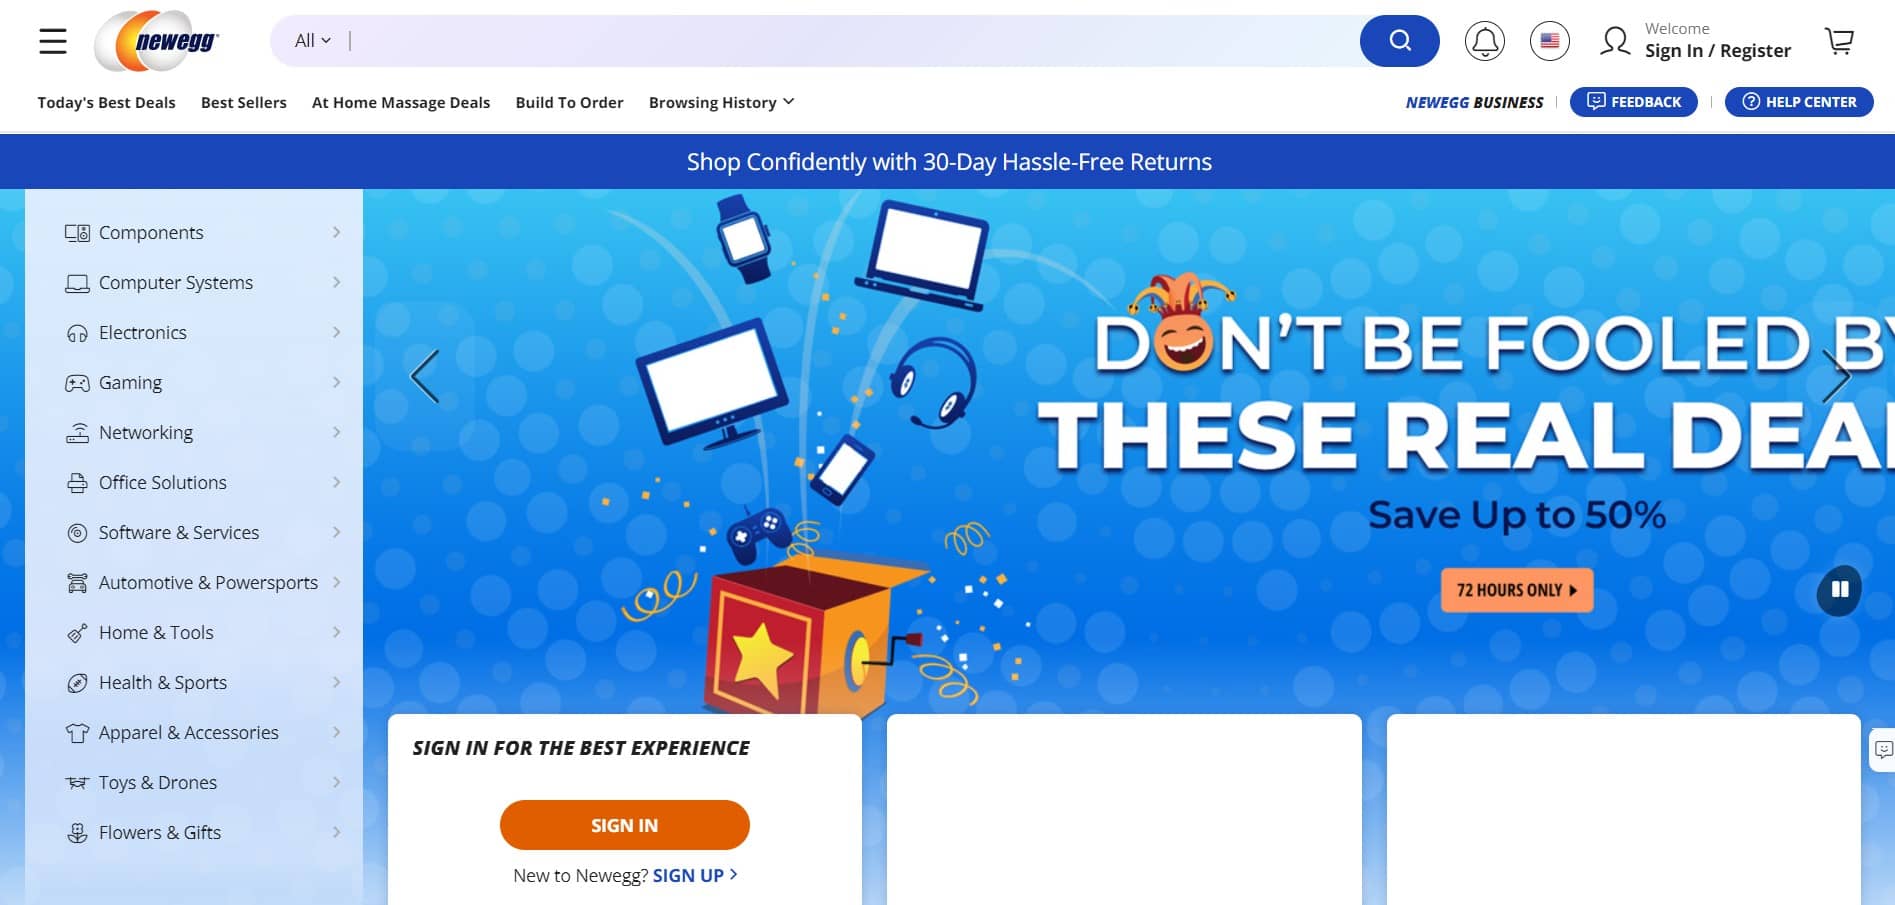Expand the Browsing History dropdown

[721, 102]
